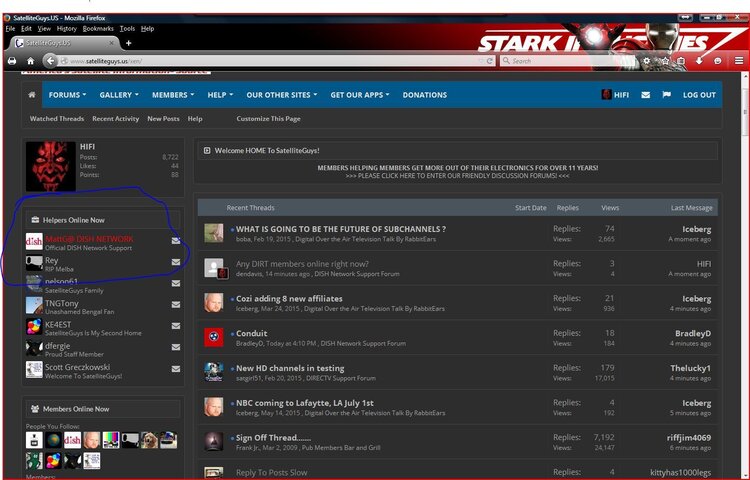
Task: Bookmark this page with the star icon
Action: (x=665, y=61)
